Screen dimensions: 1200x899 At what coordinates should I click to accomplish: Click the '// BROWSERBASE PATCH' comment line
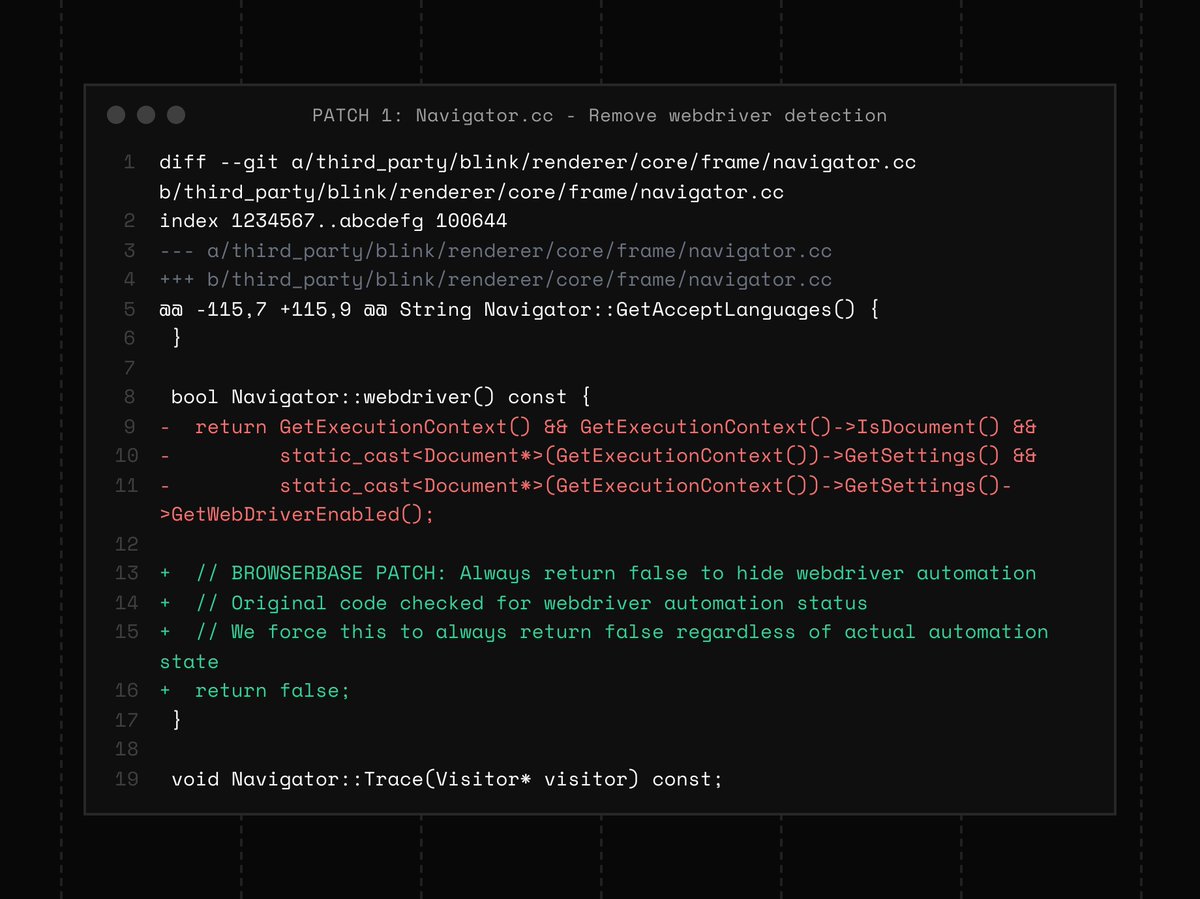point(598,573)
